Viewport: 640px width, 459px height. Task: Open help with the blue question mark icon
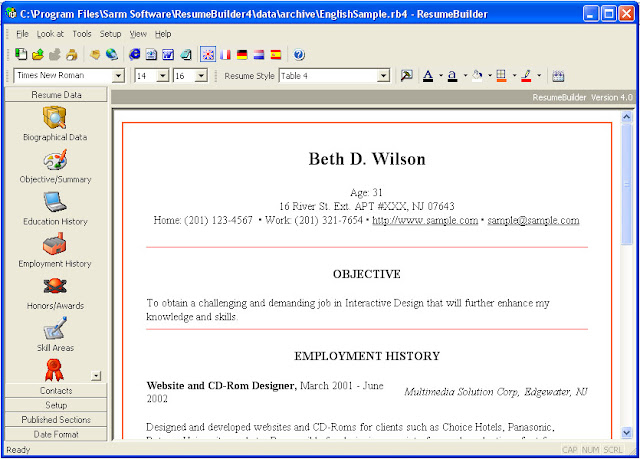click(299, 54)
